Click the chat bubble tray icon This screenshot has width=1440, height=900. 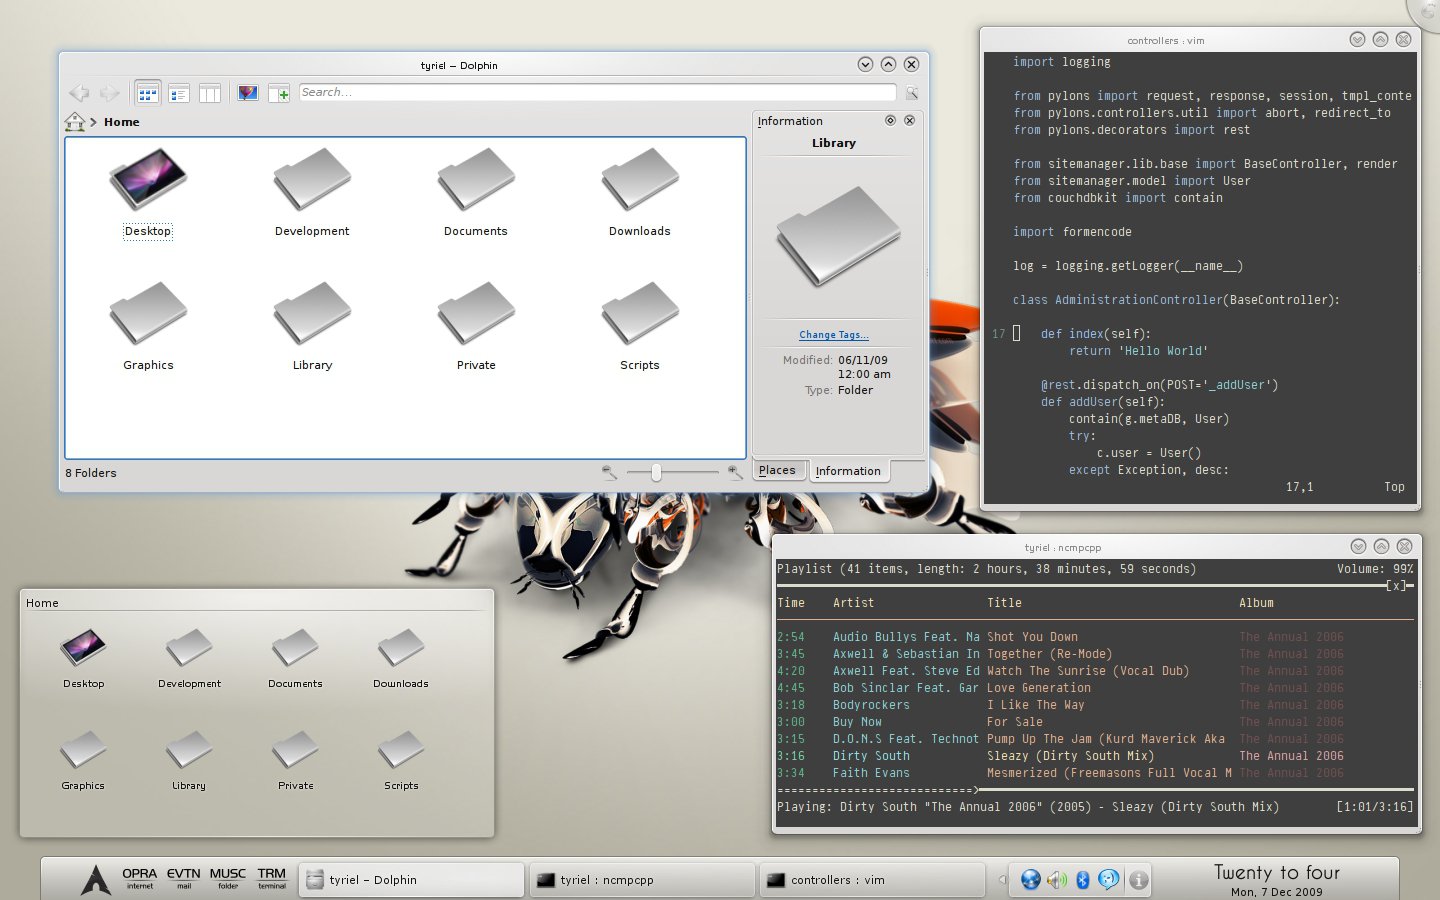pyautogui.click(x=1109, y=880)
